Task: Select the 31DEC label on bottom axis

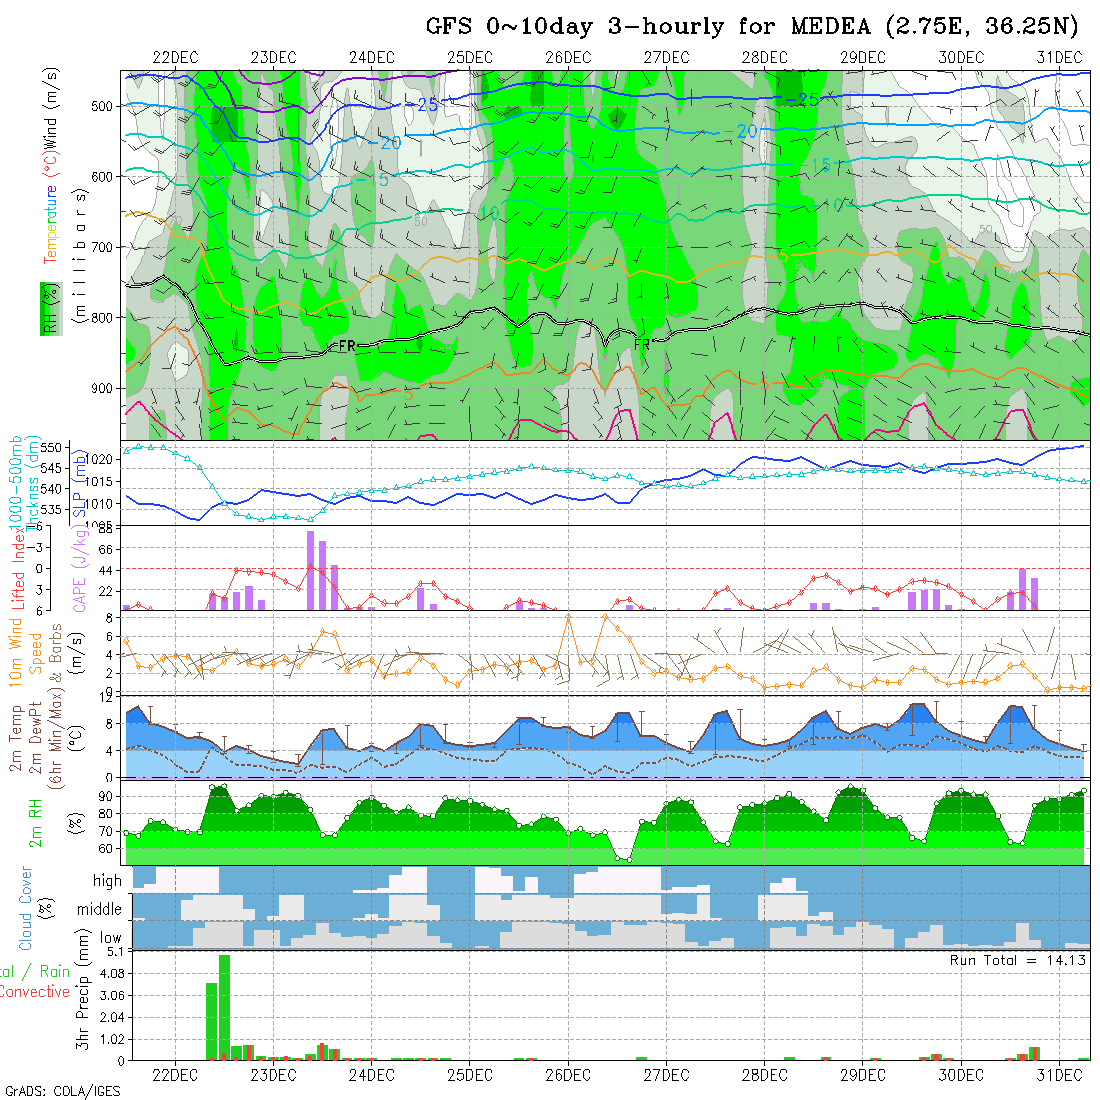Action: pos(1058,1075)
